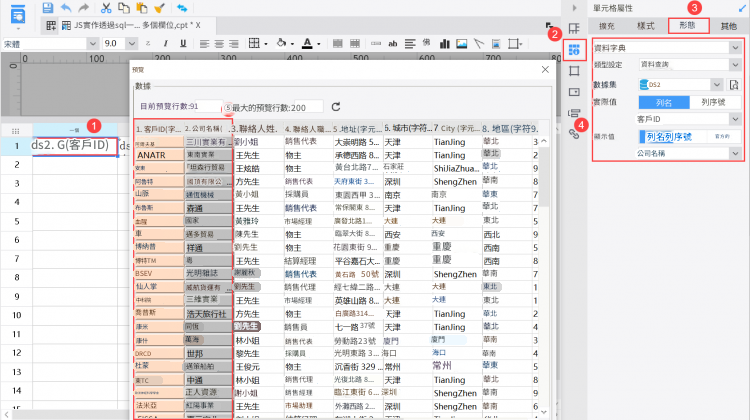Open the 客戶ID column dropdown
This screenshot has width=750, height=420.
pos(735,119)
